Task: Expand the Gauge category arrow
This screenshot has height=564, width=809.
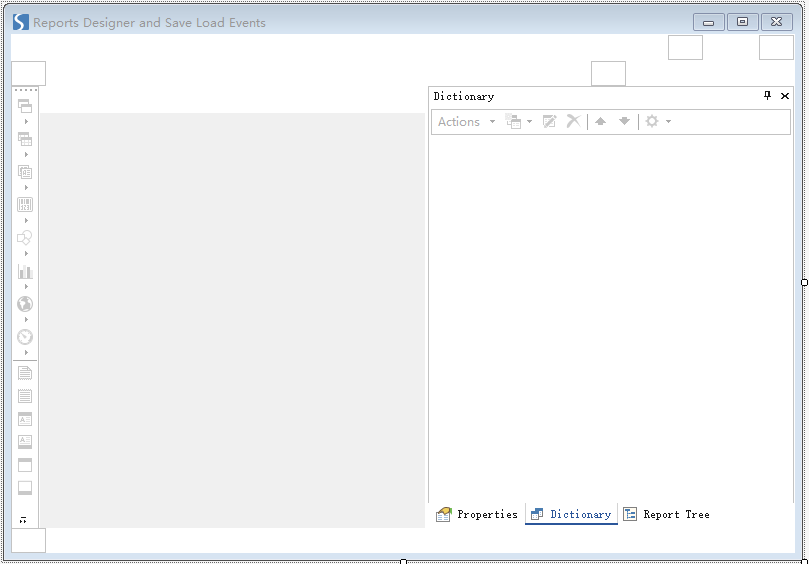Action: 26,353
